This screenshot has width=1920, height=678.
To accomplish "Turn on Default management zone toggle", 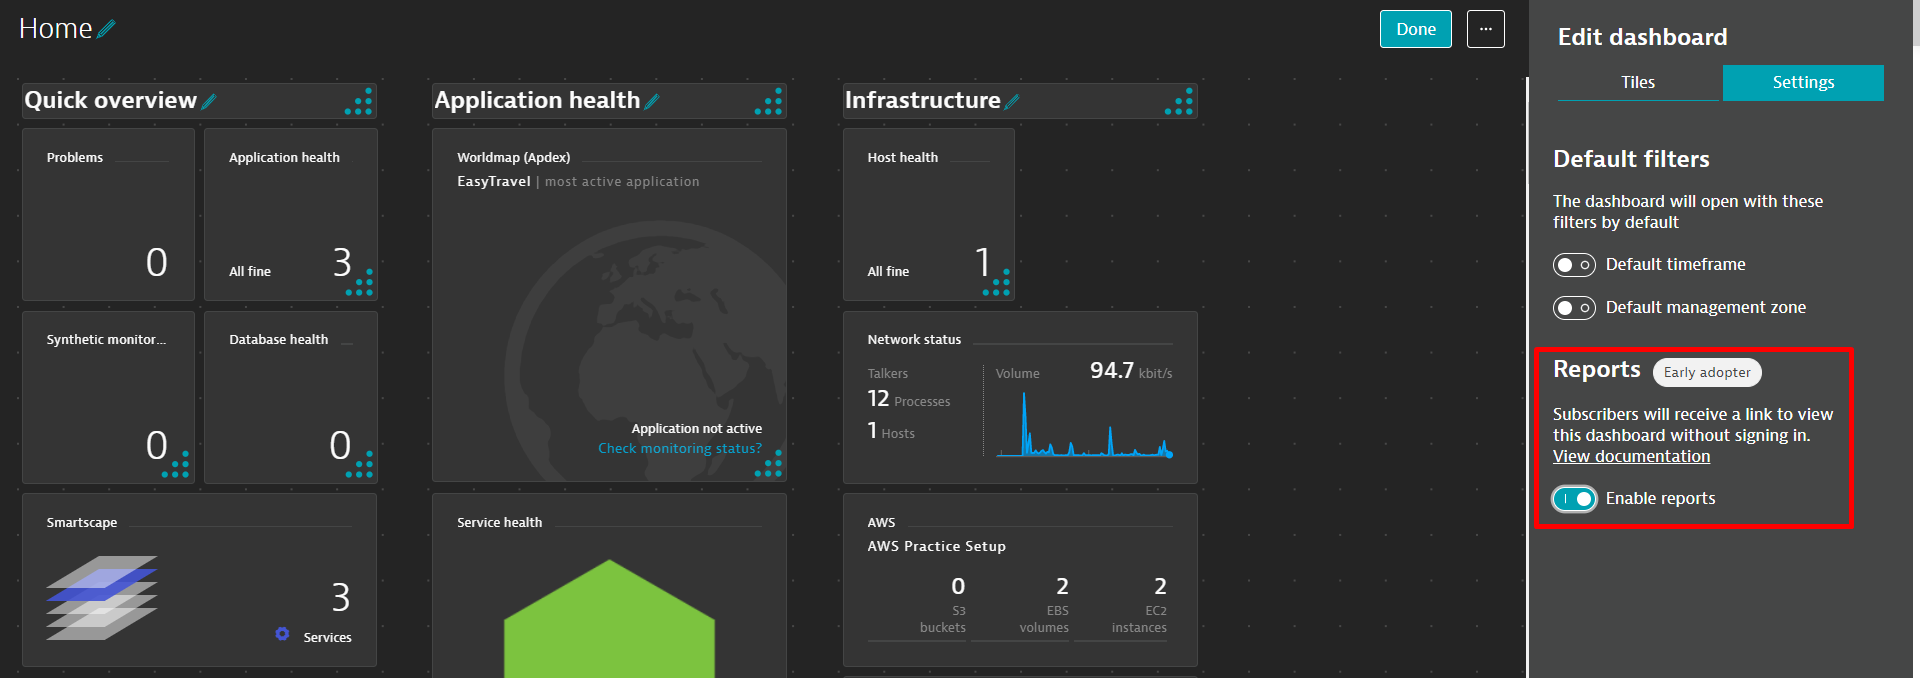I will pos(1573,308).
